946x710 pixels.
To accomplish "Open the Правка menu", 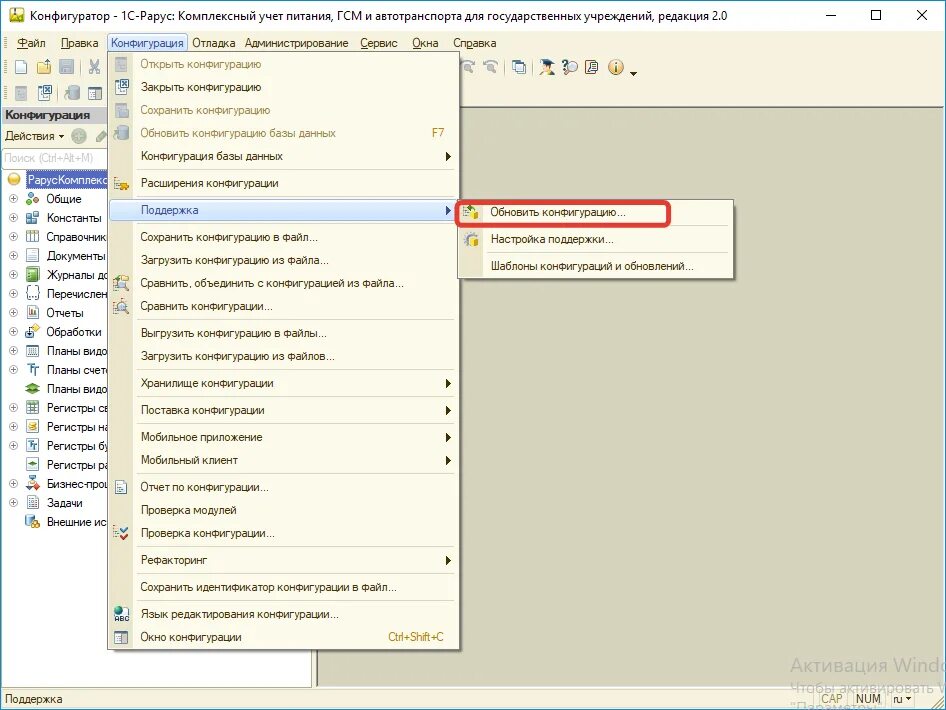I will [79, 43].
